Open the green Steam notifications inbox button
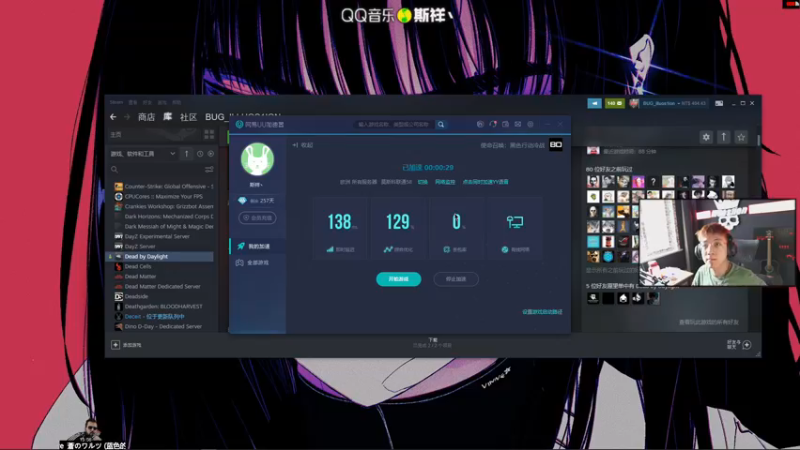Screen dimensions: 800x450 coord(615,103)
